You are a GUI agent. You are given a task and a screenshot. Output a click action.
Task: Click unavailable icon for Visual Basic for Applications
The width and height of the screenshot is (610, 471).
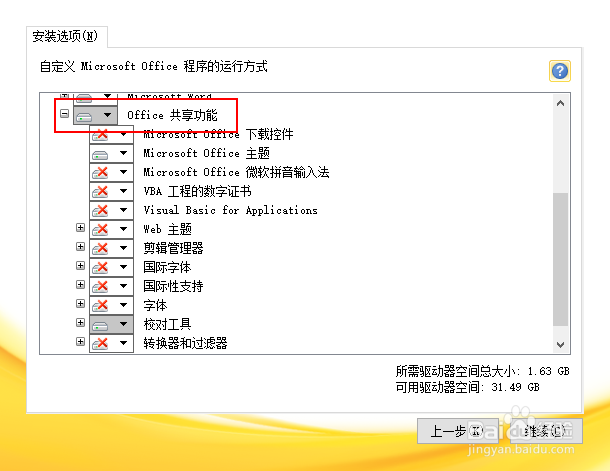coord(100,210)
